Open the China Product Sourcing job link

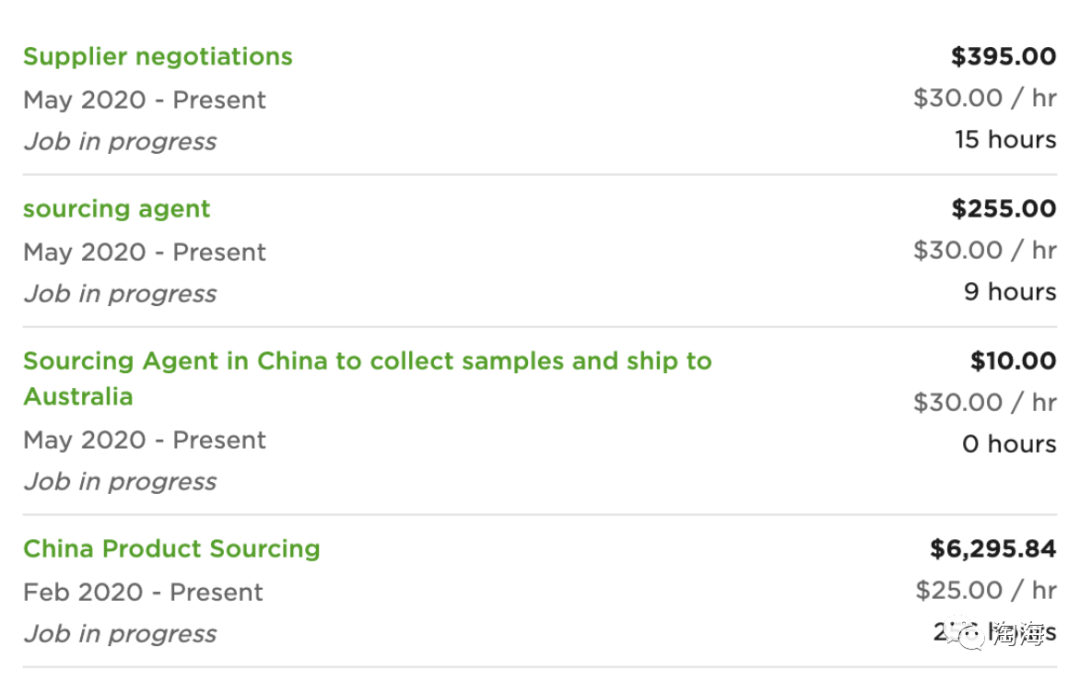coord(172,548)
